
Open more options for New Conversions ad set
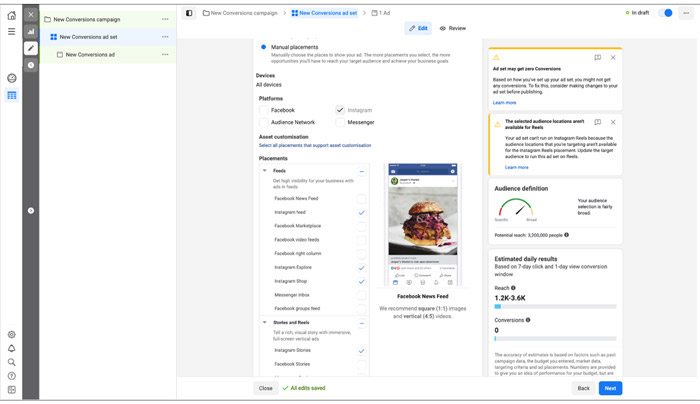[165, 37]
